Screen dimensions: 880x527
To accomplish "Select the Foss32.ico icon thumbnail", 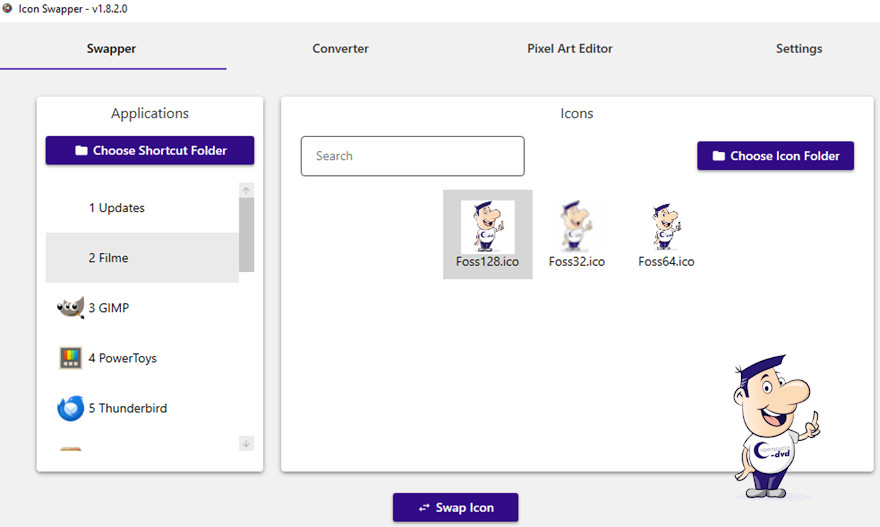I will (576, 227).
